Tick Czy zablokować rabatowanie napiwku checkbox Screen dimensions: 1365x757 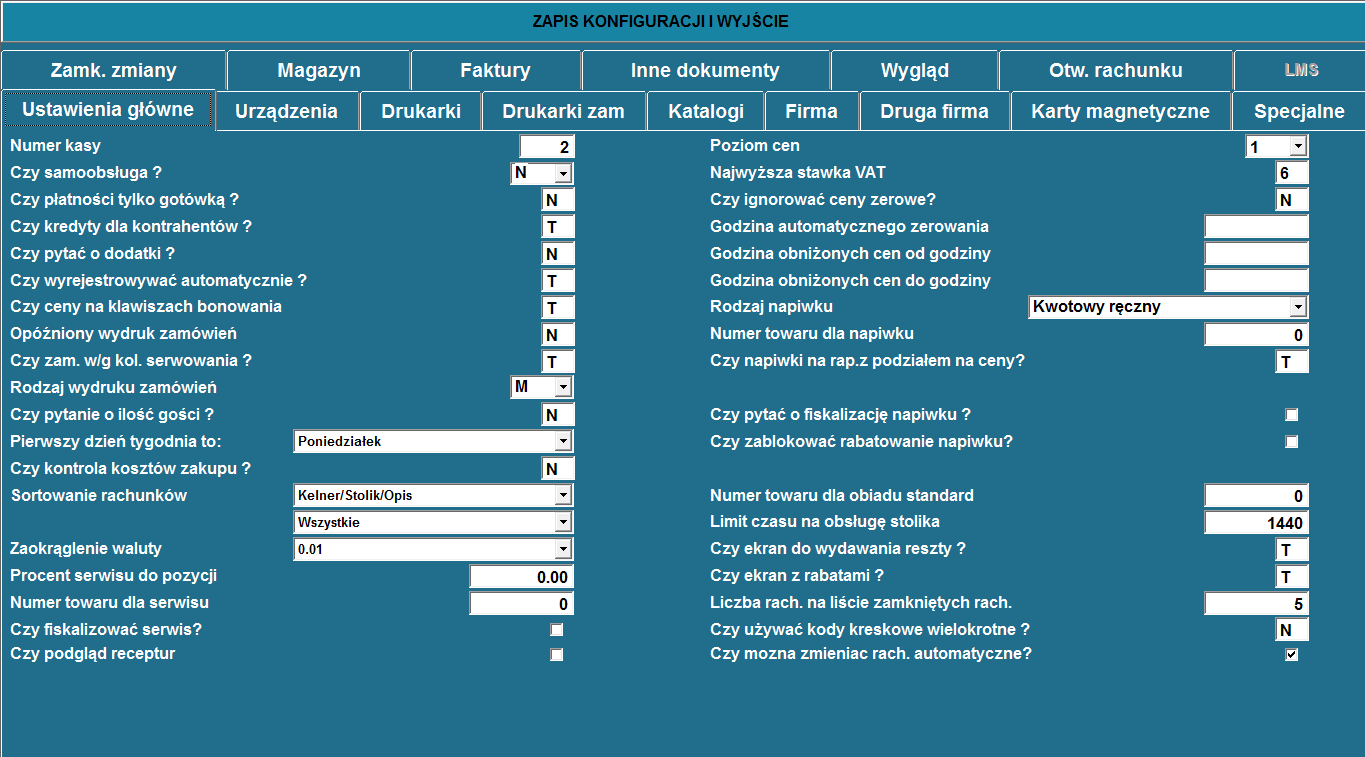(x=1292, y=442)
